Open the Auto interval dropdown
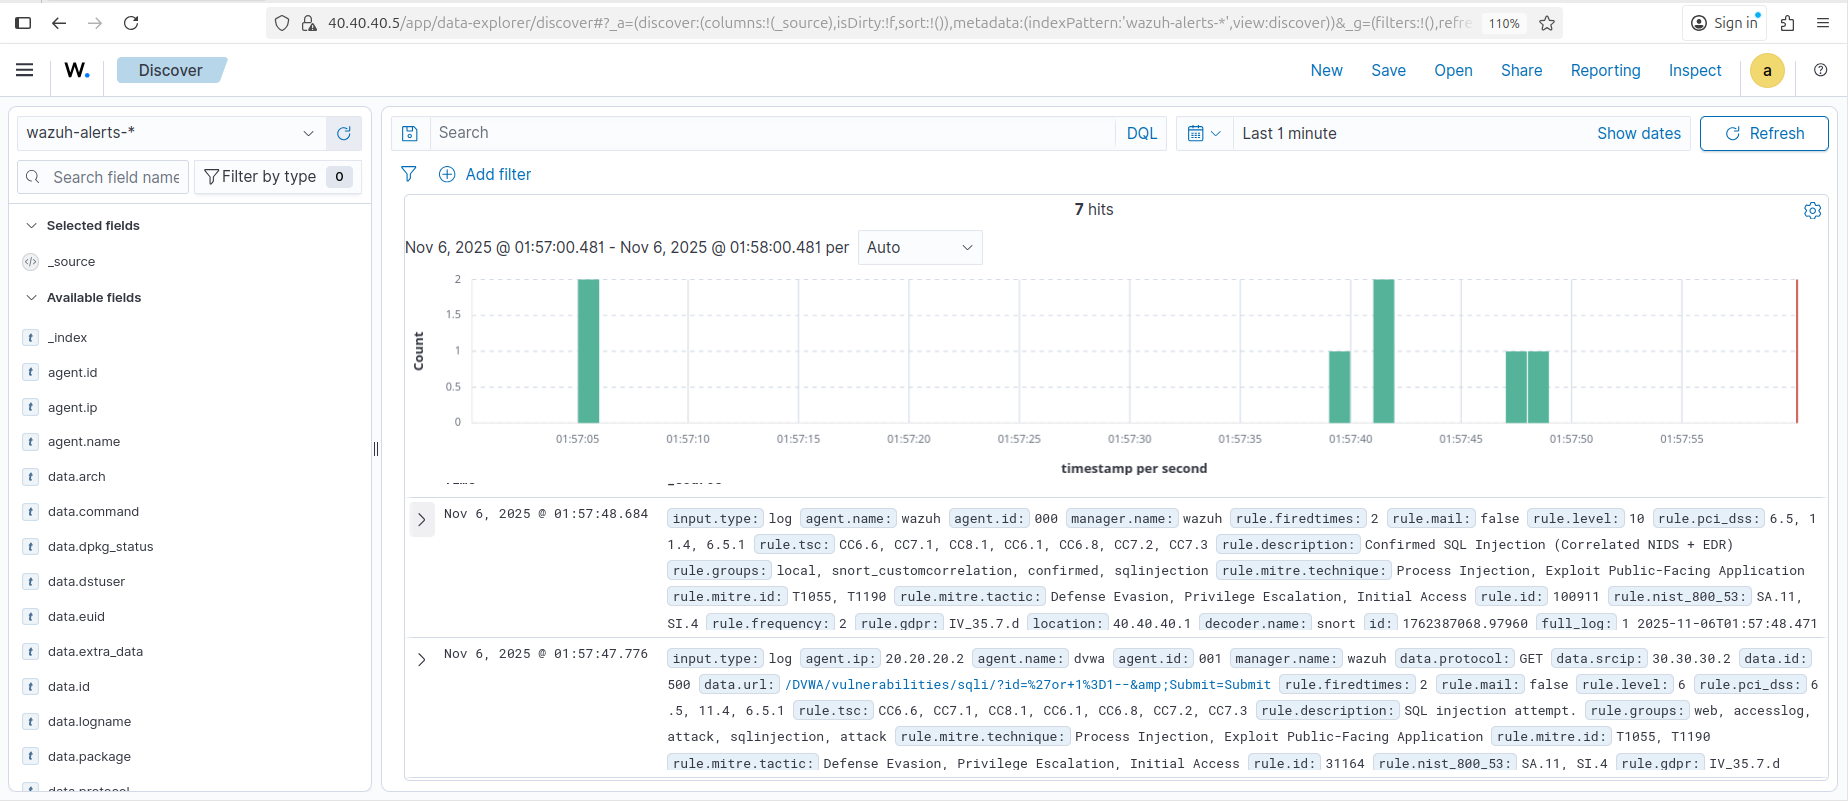 (920, 248)
